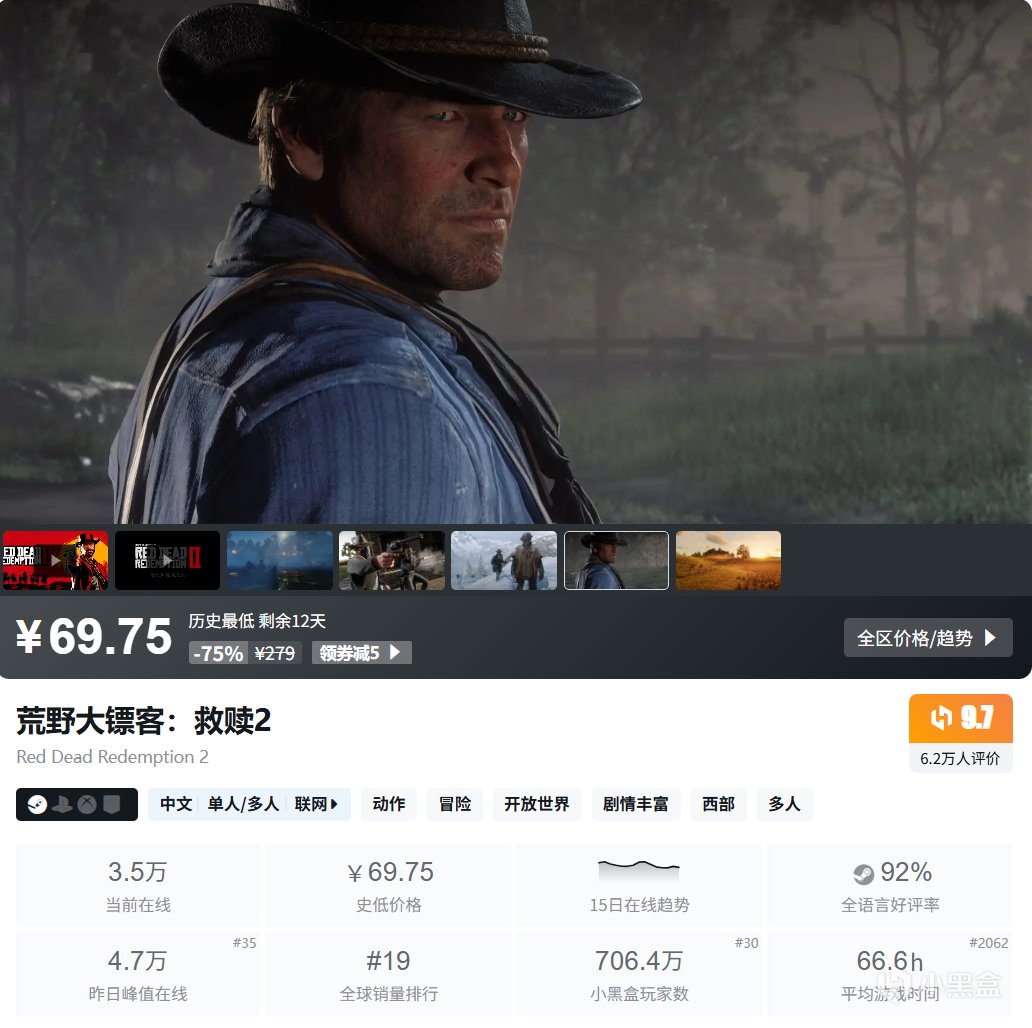
Task: Play the first red trailer video thumbnail
Action: (x=55, y=560)
